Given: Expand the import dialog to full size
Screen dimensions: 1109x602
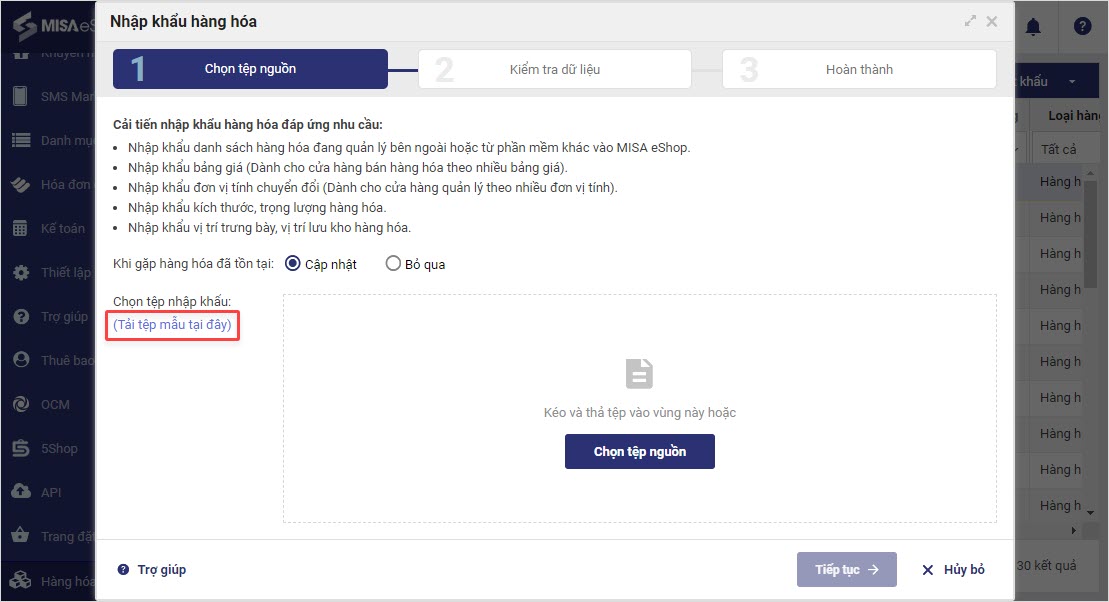Looking at the screenshot, I should pos(970,21).
